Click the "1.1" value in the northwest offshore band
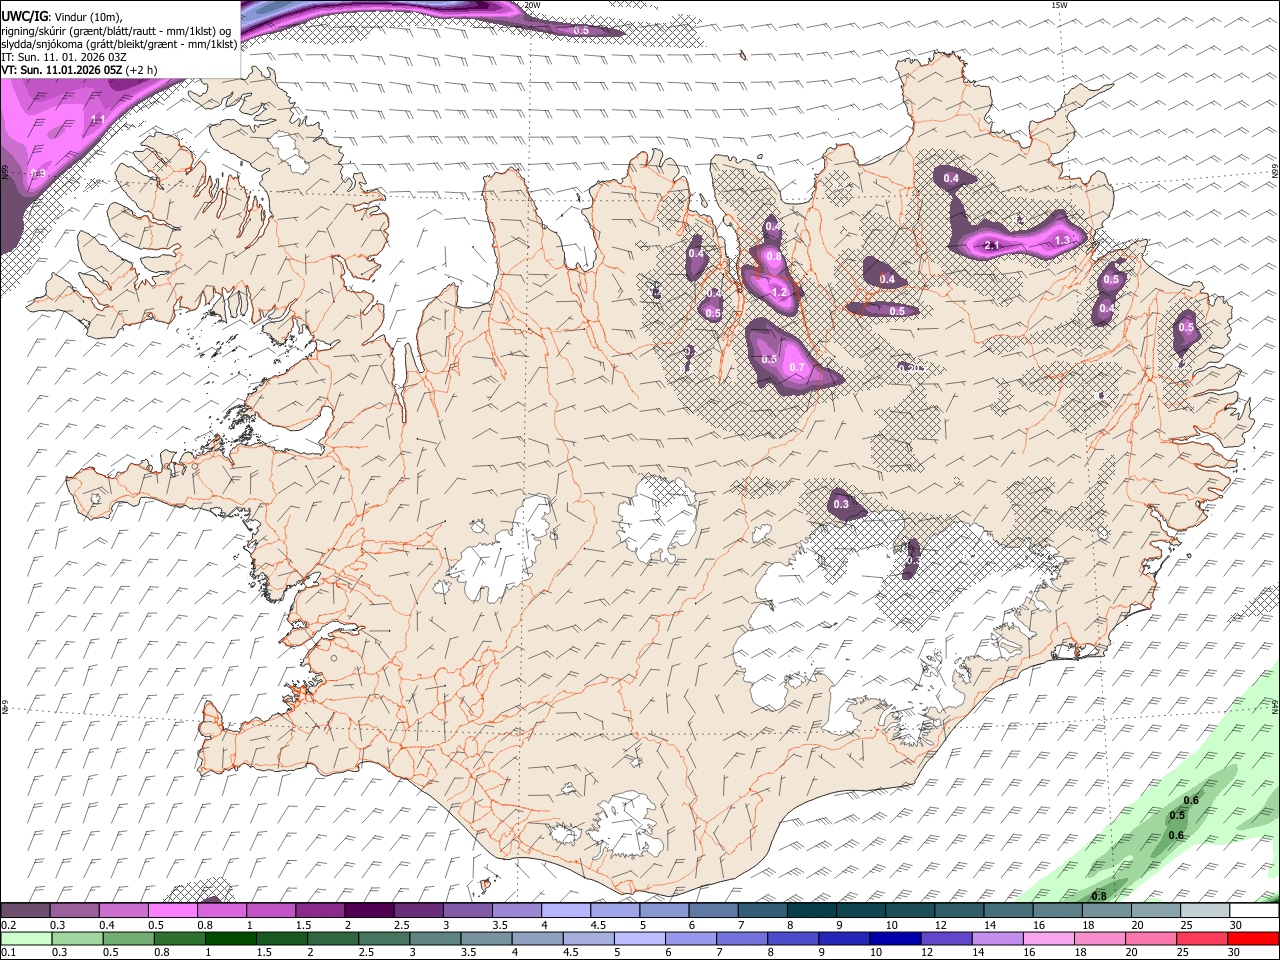The image size is (1280, 960). pos(98,120)
